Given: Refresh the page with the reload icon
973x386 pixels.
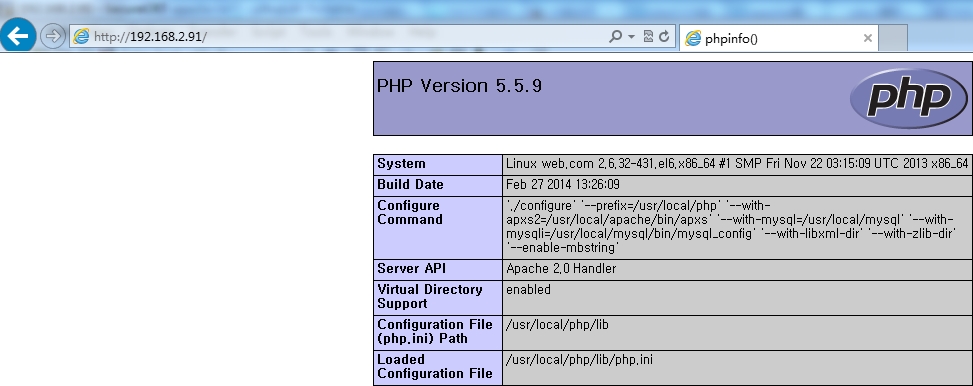Looking at the screenshot, I should [664, 37].
